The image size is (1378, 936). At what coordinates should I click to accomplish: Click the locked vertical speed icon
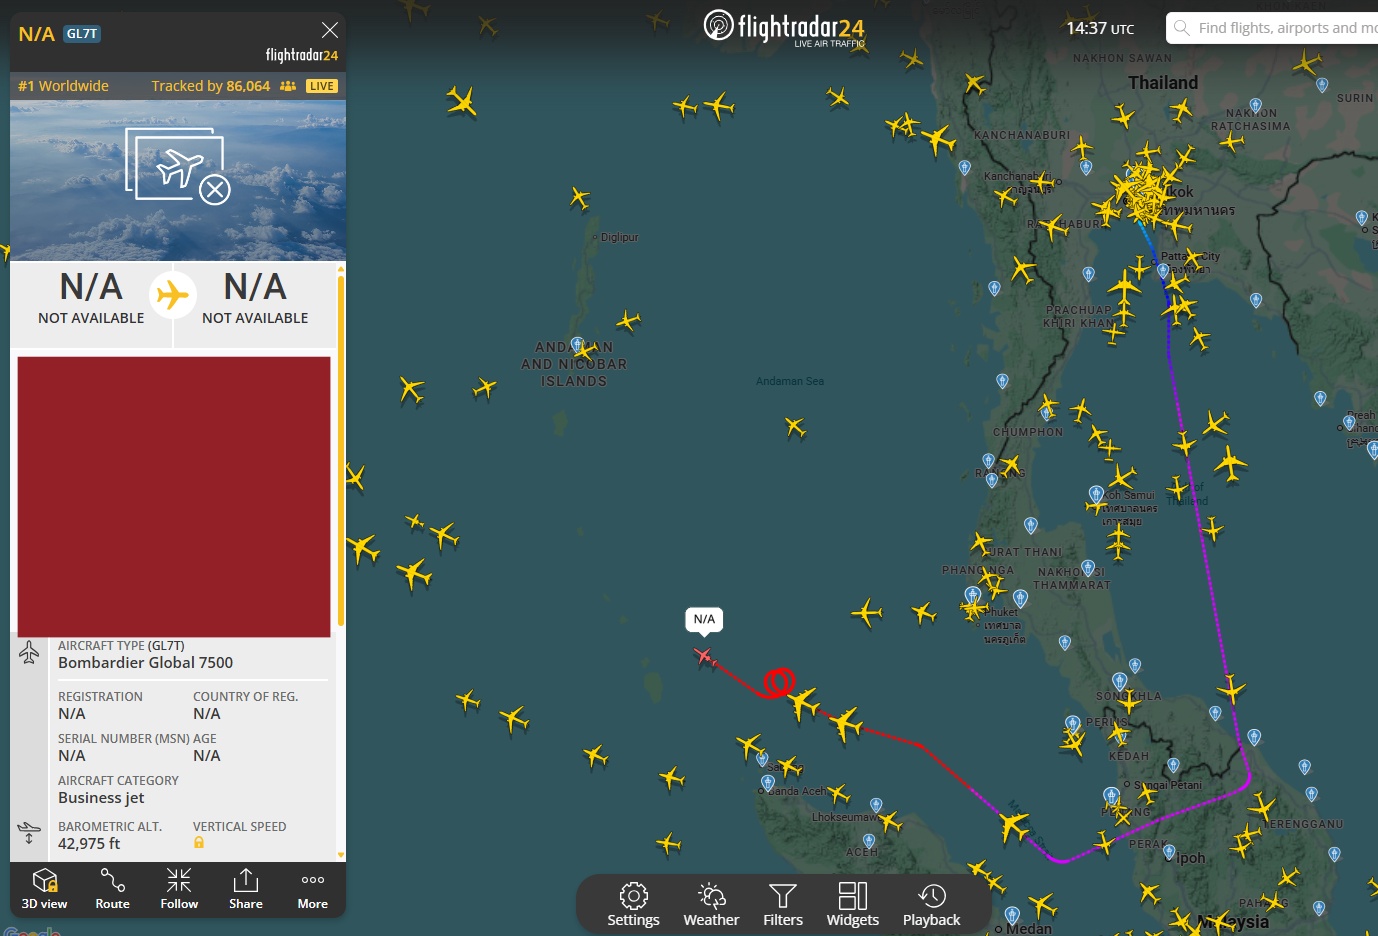199,843
